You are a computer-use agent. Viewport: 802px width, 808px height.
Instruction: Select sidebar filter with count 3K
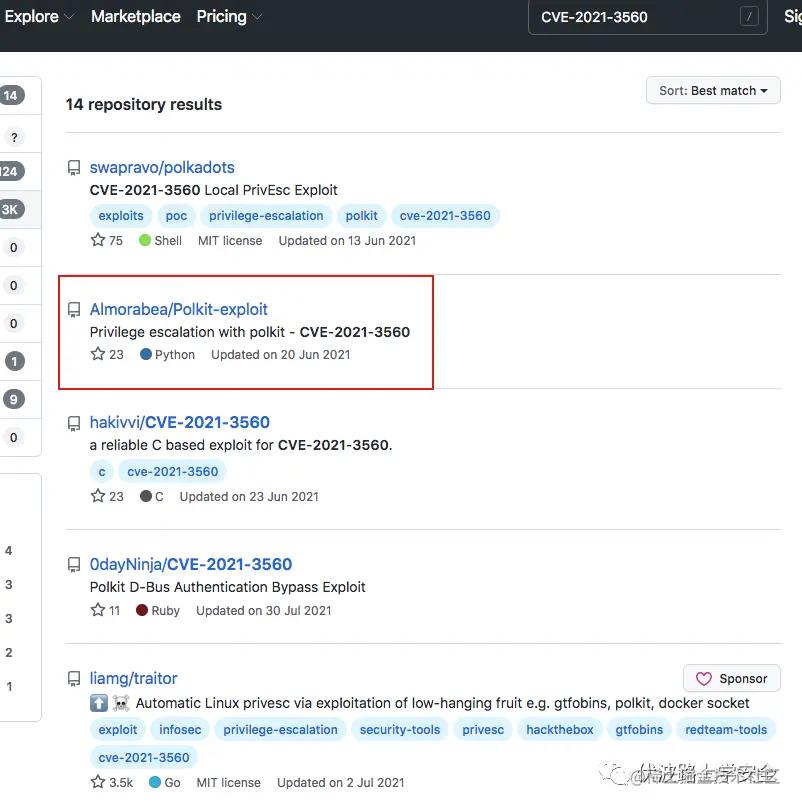click(20, 210)
